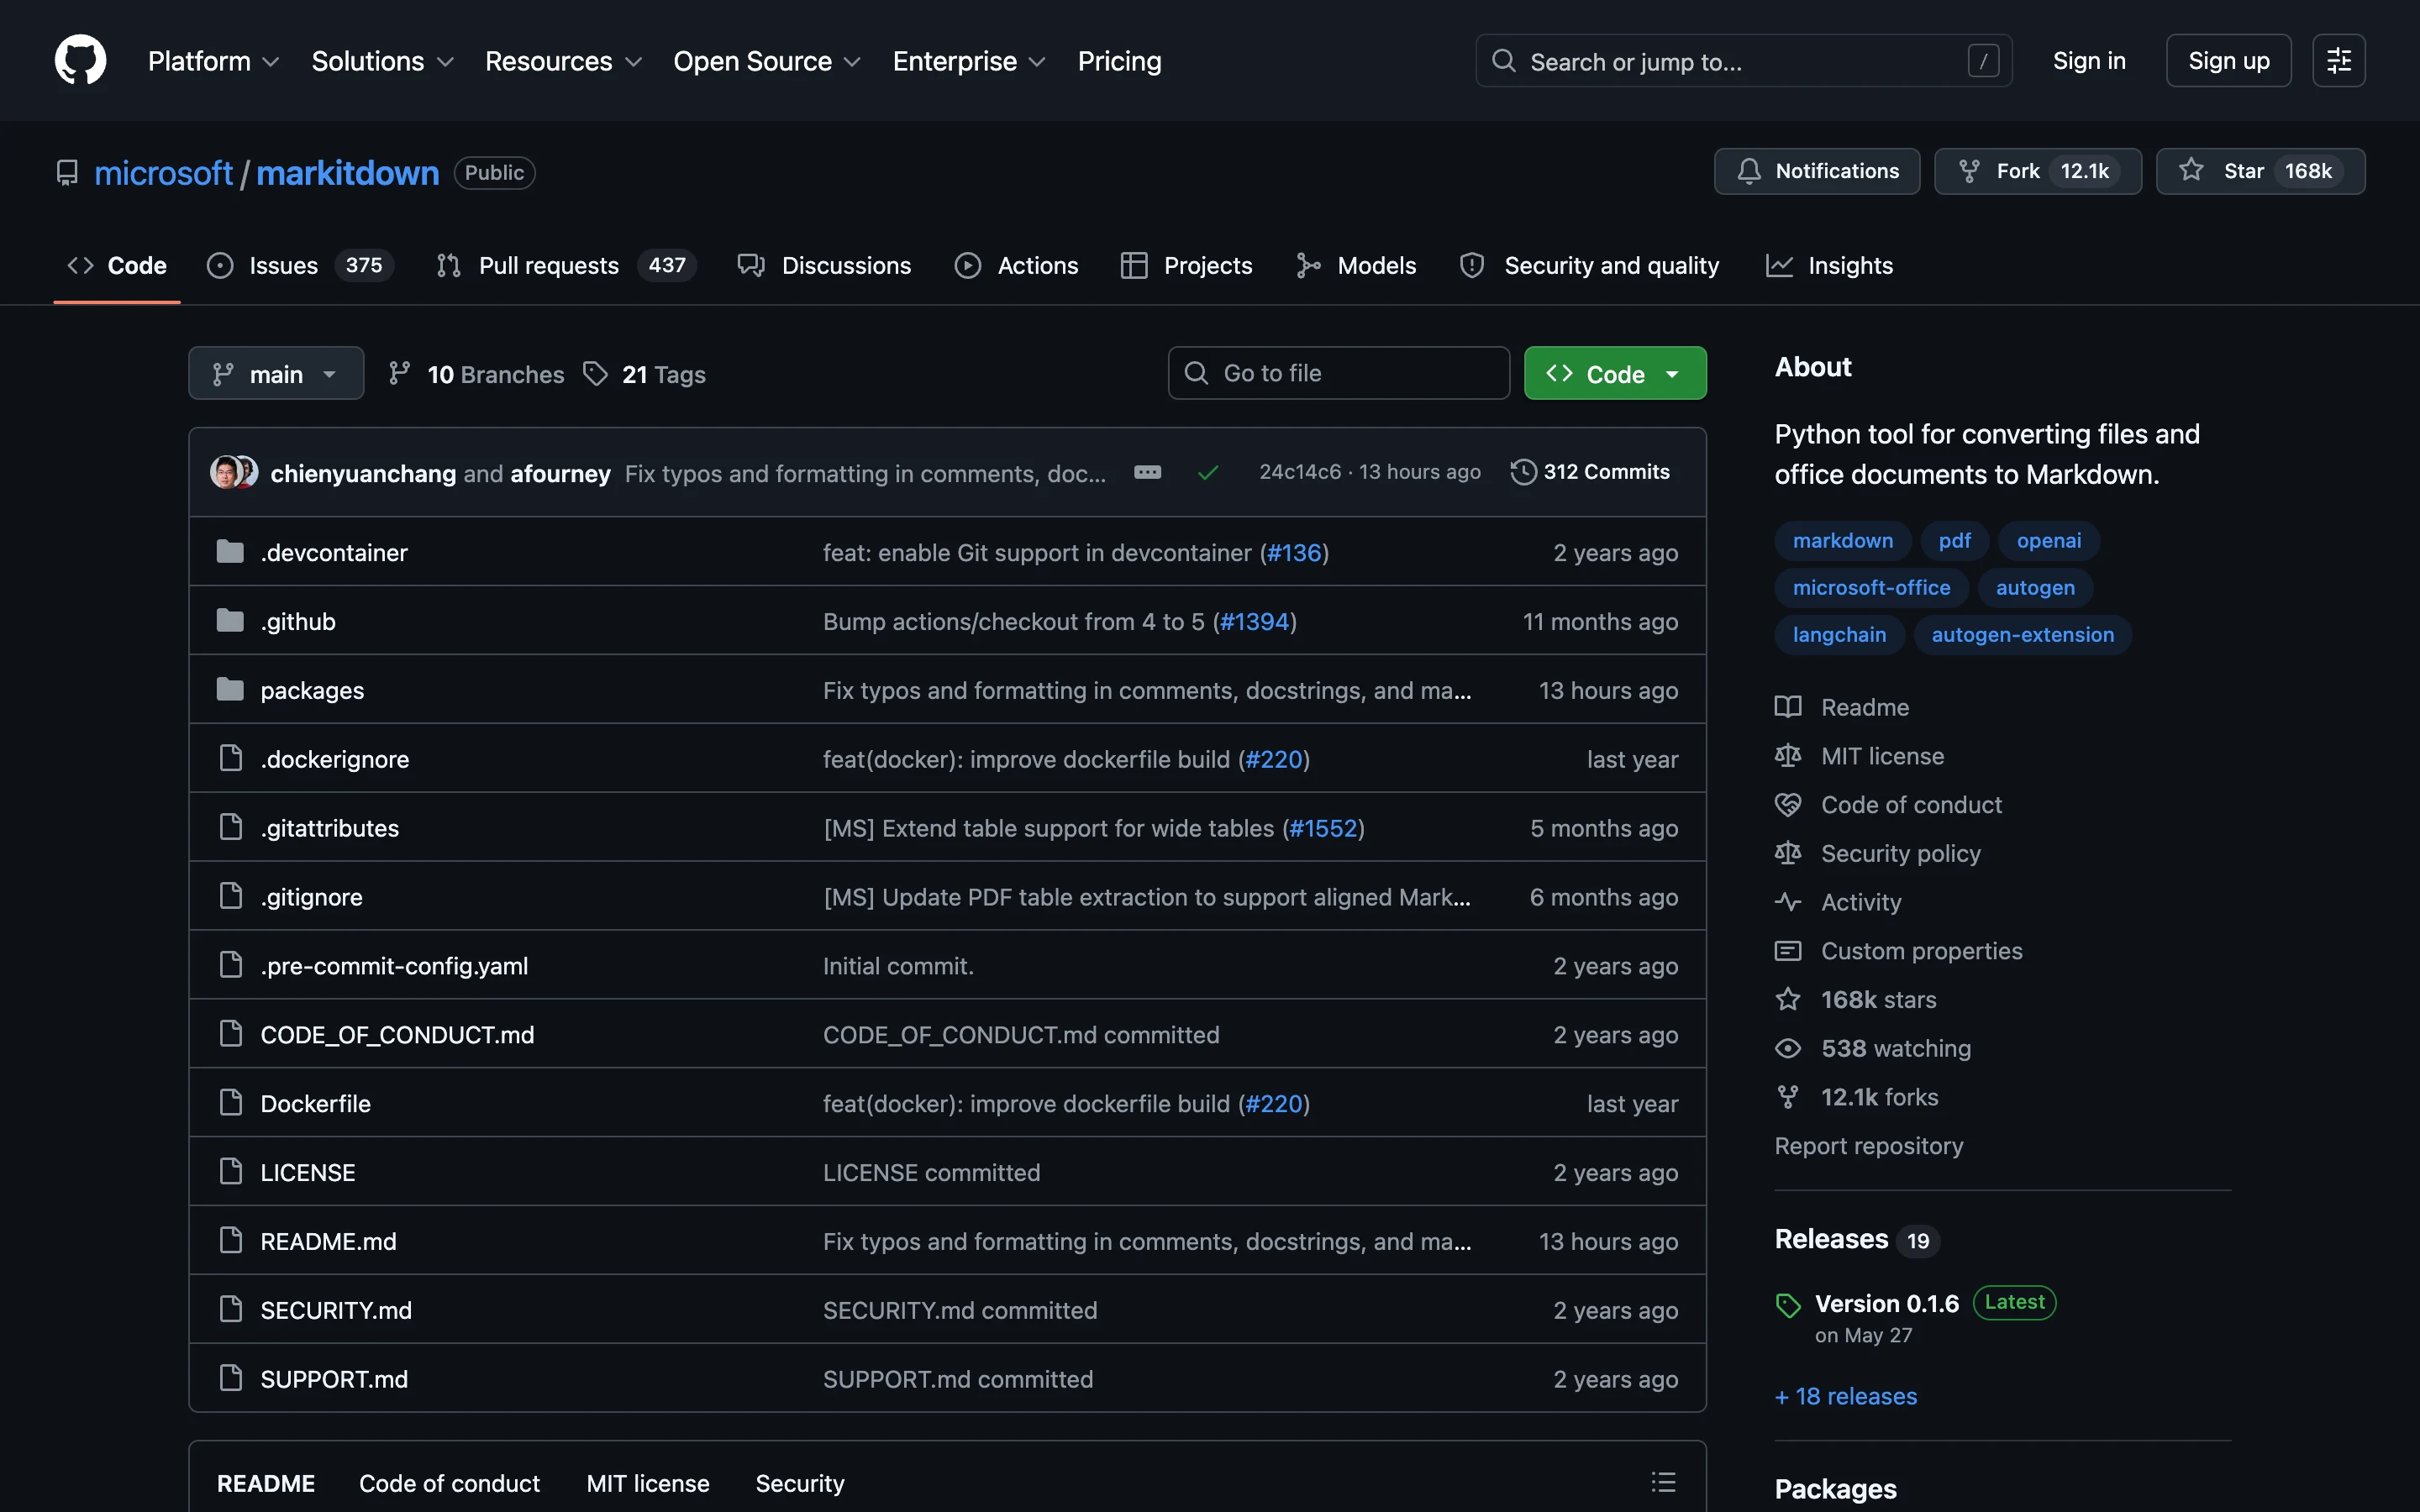Select the openai topic tag
The image size is (2420, 1512).
pyautogui.click(x=2048, y=540)
